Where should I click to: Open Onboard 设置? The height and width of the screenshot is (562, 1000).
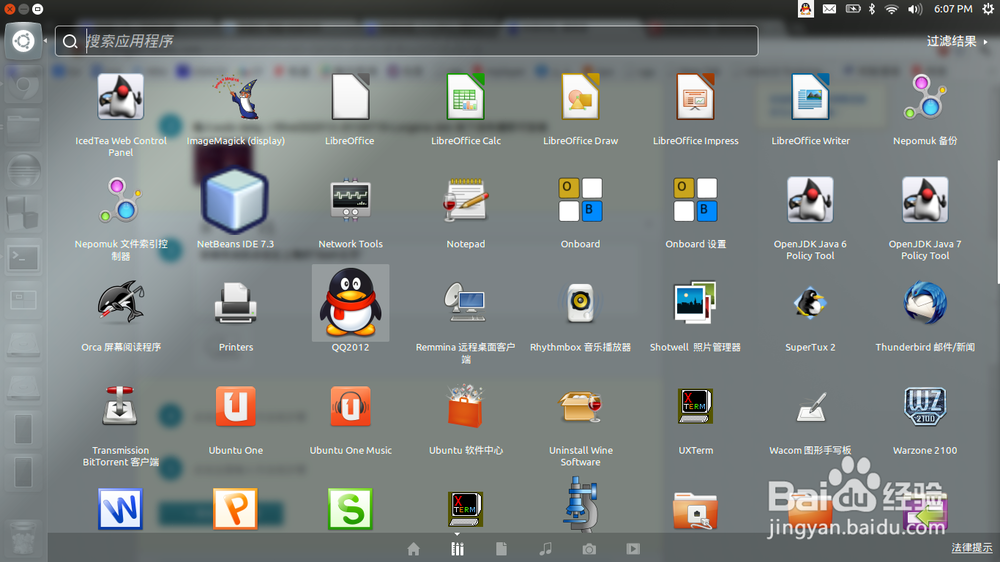(695, 200)
